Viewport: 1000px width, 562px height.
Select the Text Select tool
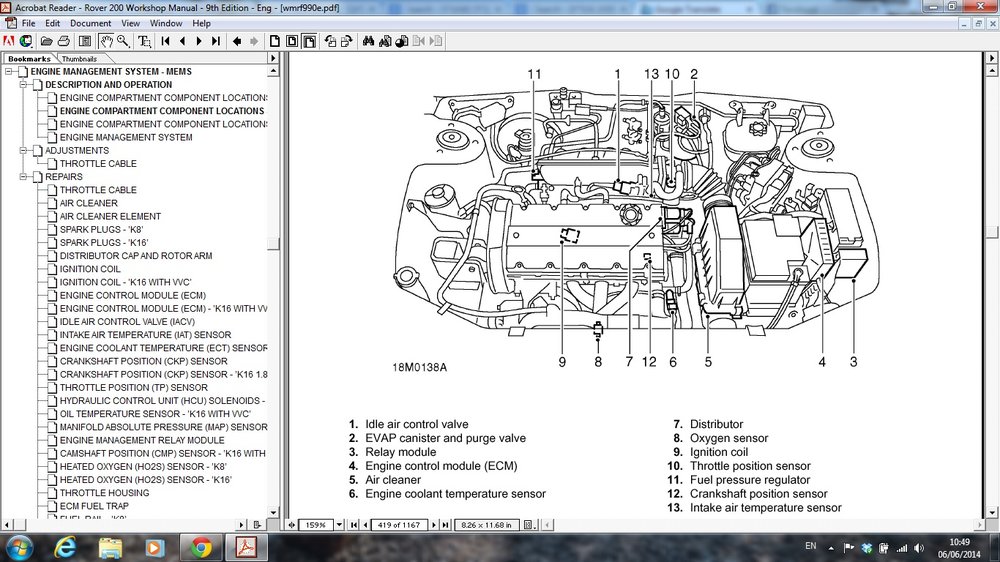[x=145, y=41]
